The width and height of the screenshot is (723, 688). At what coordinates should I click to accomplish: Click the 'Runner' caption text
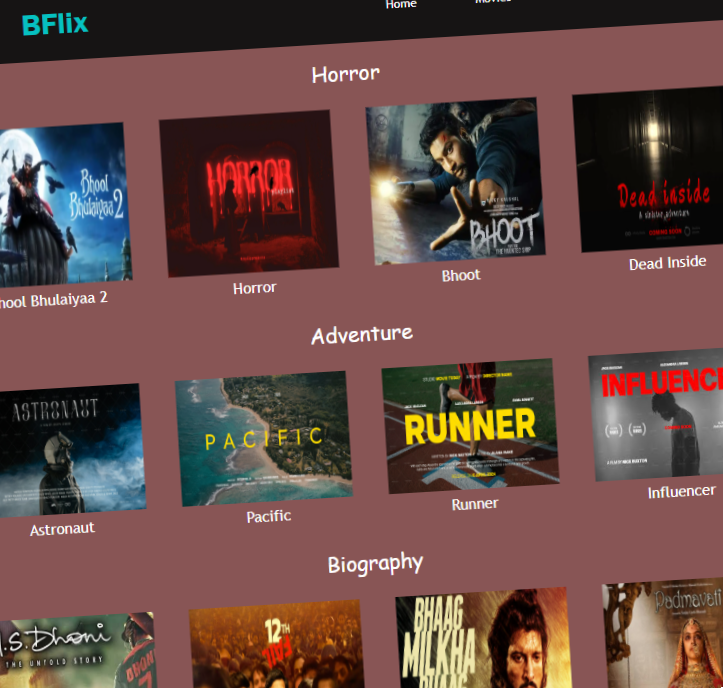(x=475, y=504)
